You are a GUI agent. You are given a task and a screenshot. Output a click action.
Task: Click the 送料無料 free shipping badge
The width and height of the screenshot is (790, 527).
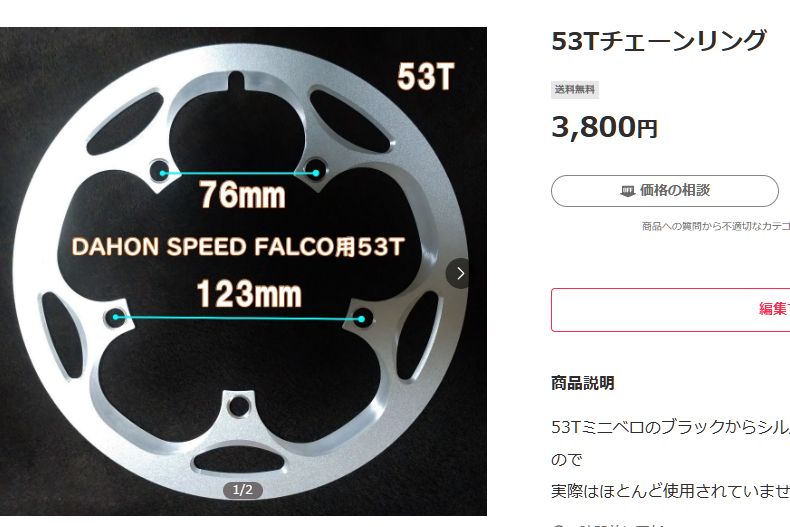click(575, 90)
